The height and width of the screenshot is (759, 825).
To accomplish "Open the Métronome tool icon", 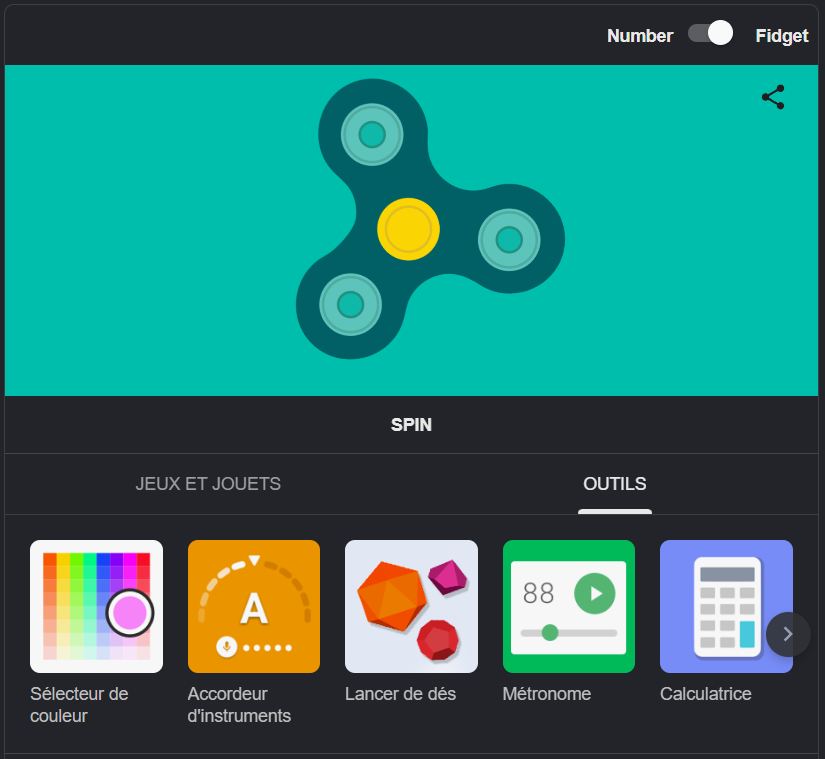I will [x=568, y=606].
